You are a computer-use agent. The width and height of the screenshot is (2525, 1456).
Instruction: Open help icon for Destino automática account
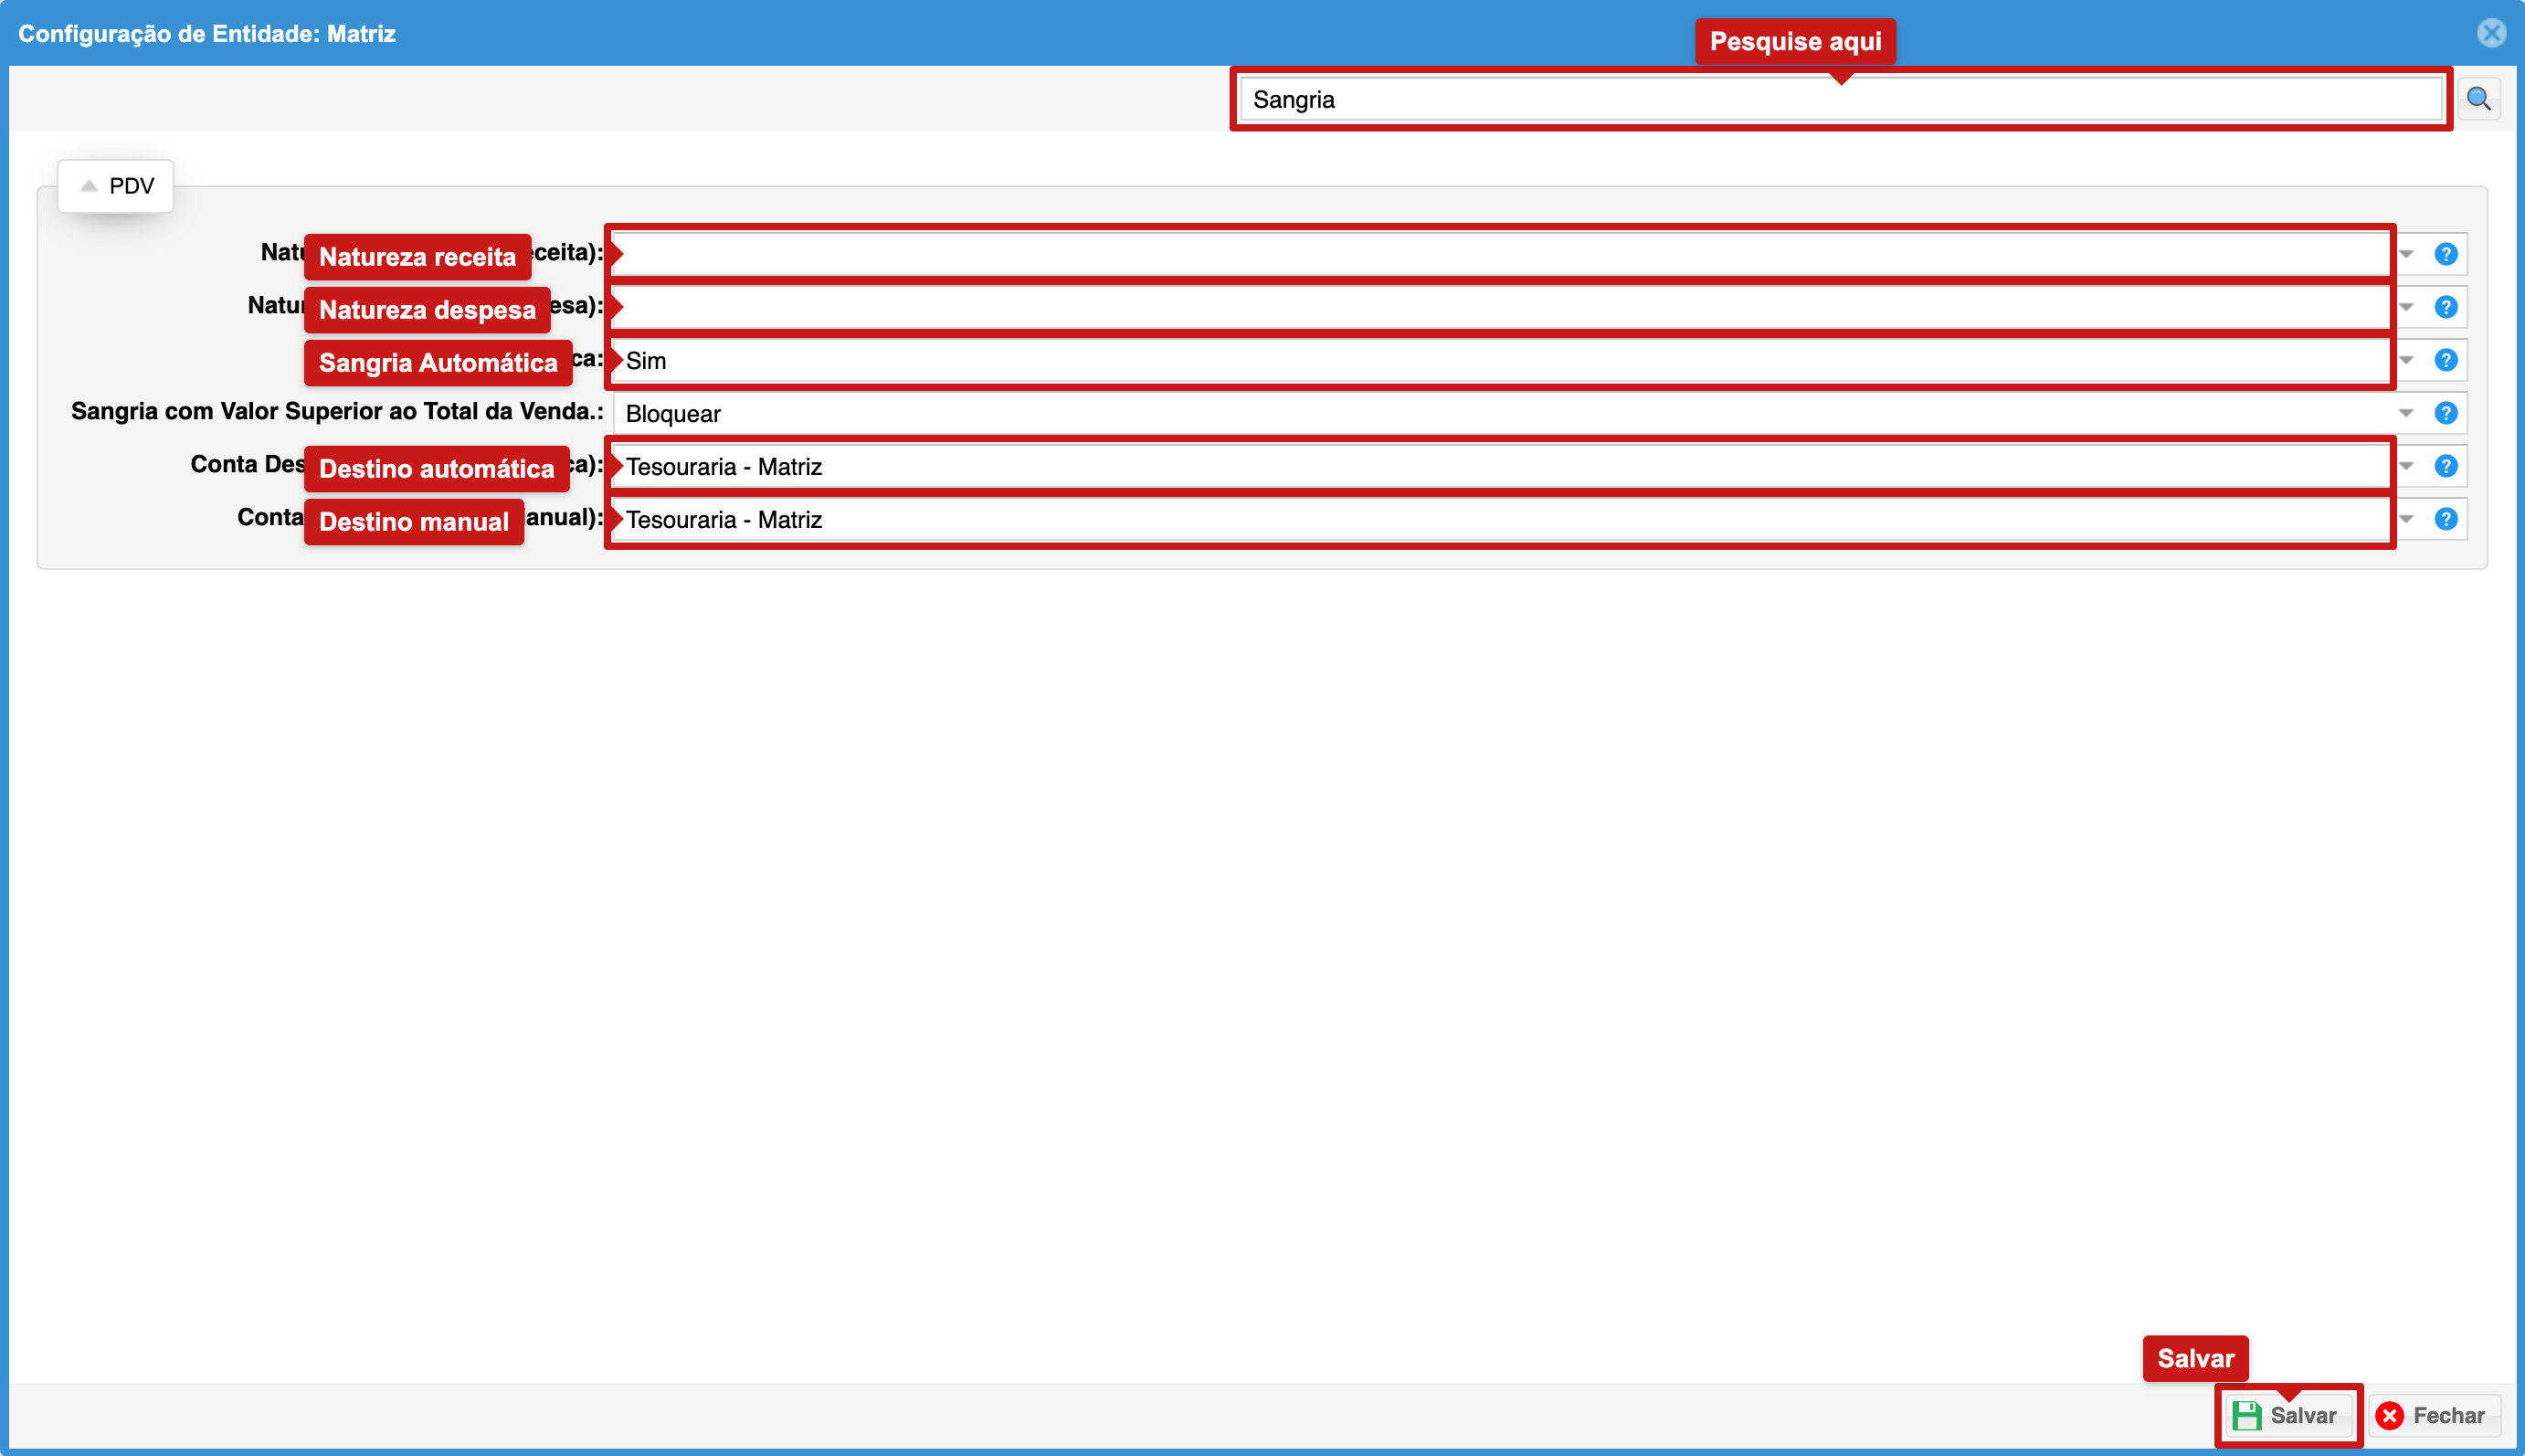(2446, 466)
